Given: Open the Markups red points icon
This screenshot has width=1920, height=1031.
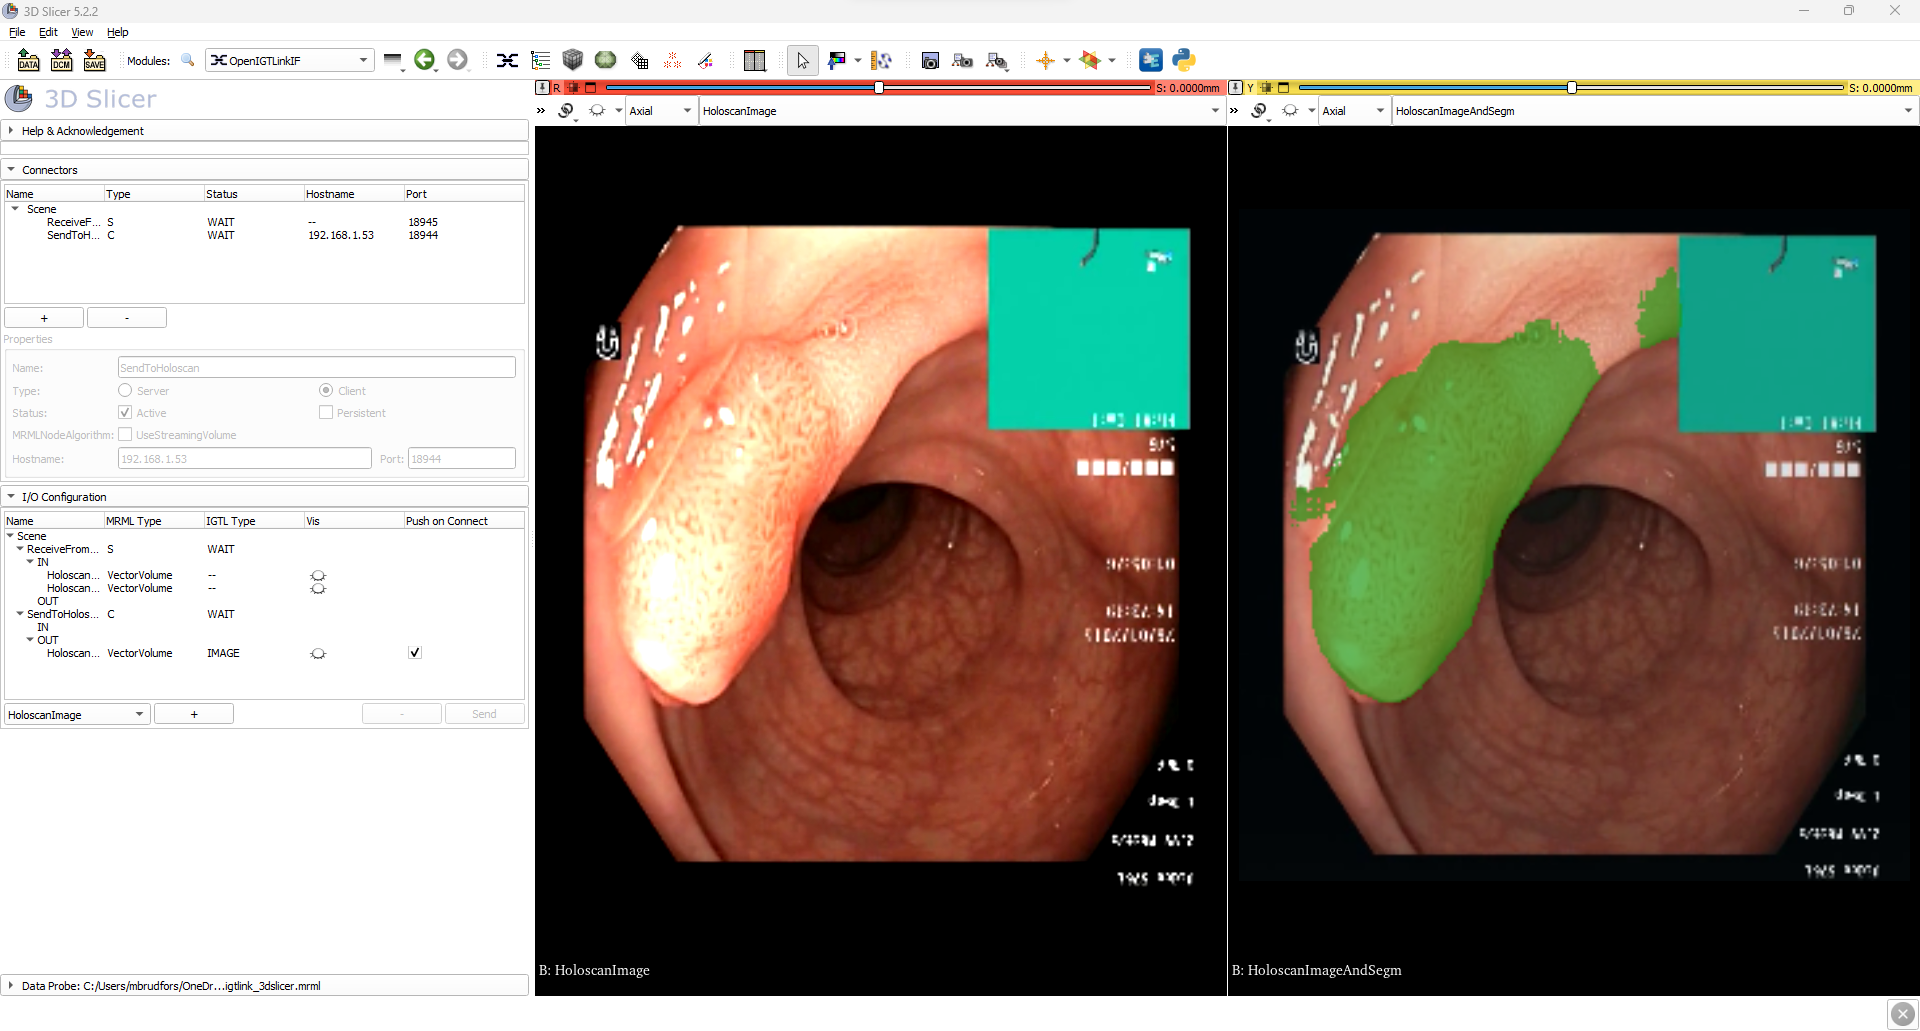Looking at the screenshot, I should coord(672,60).
